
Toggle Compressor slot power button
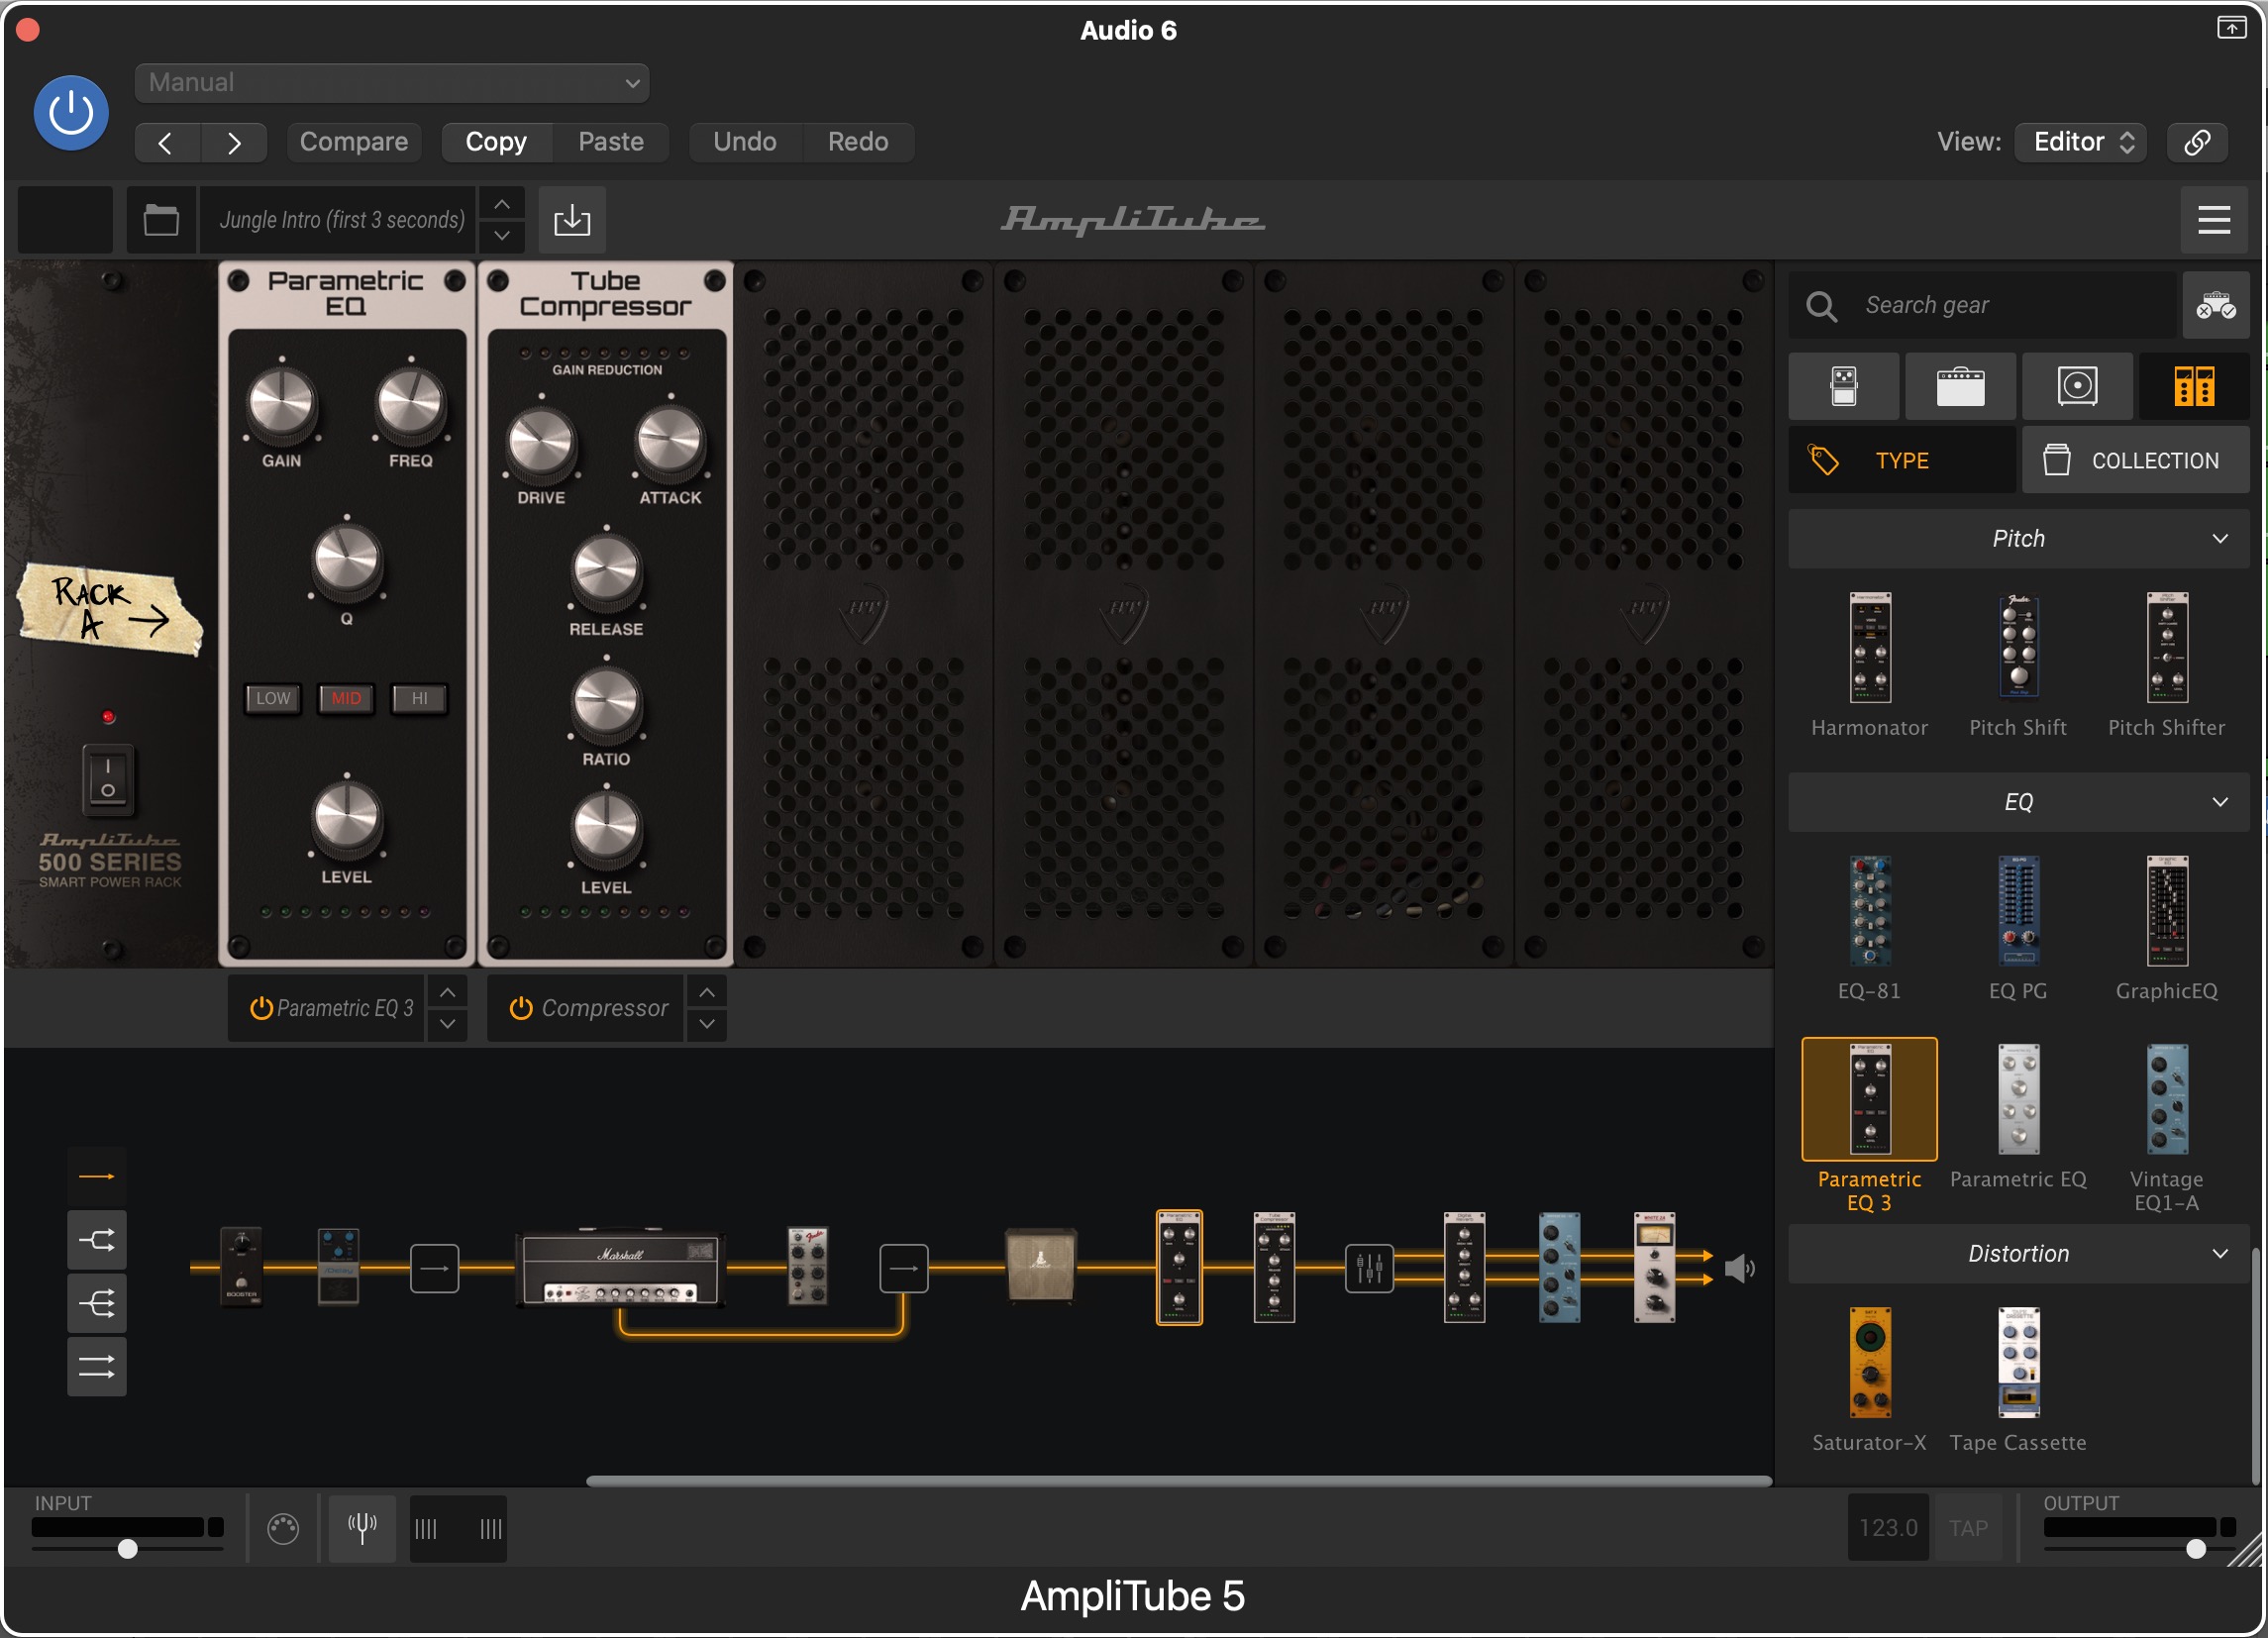[521, 1008]
